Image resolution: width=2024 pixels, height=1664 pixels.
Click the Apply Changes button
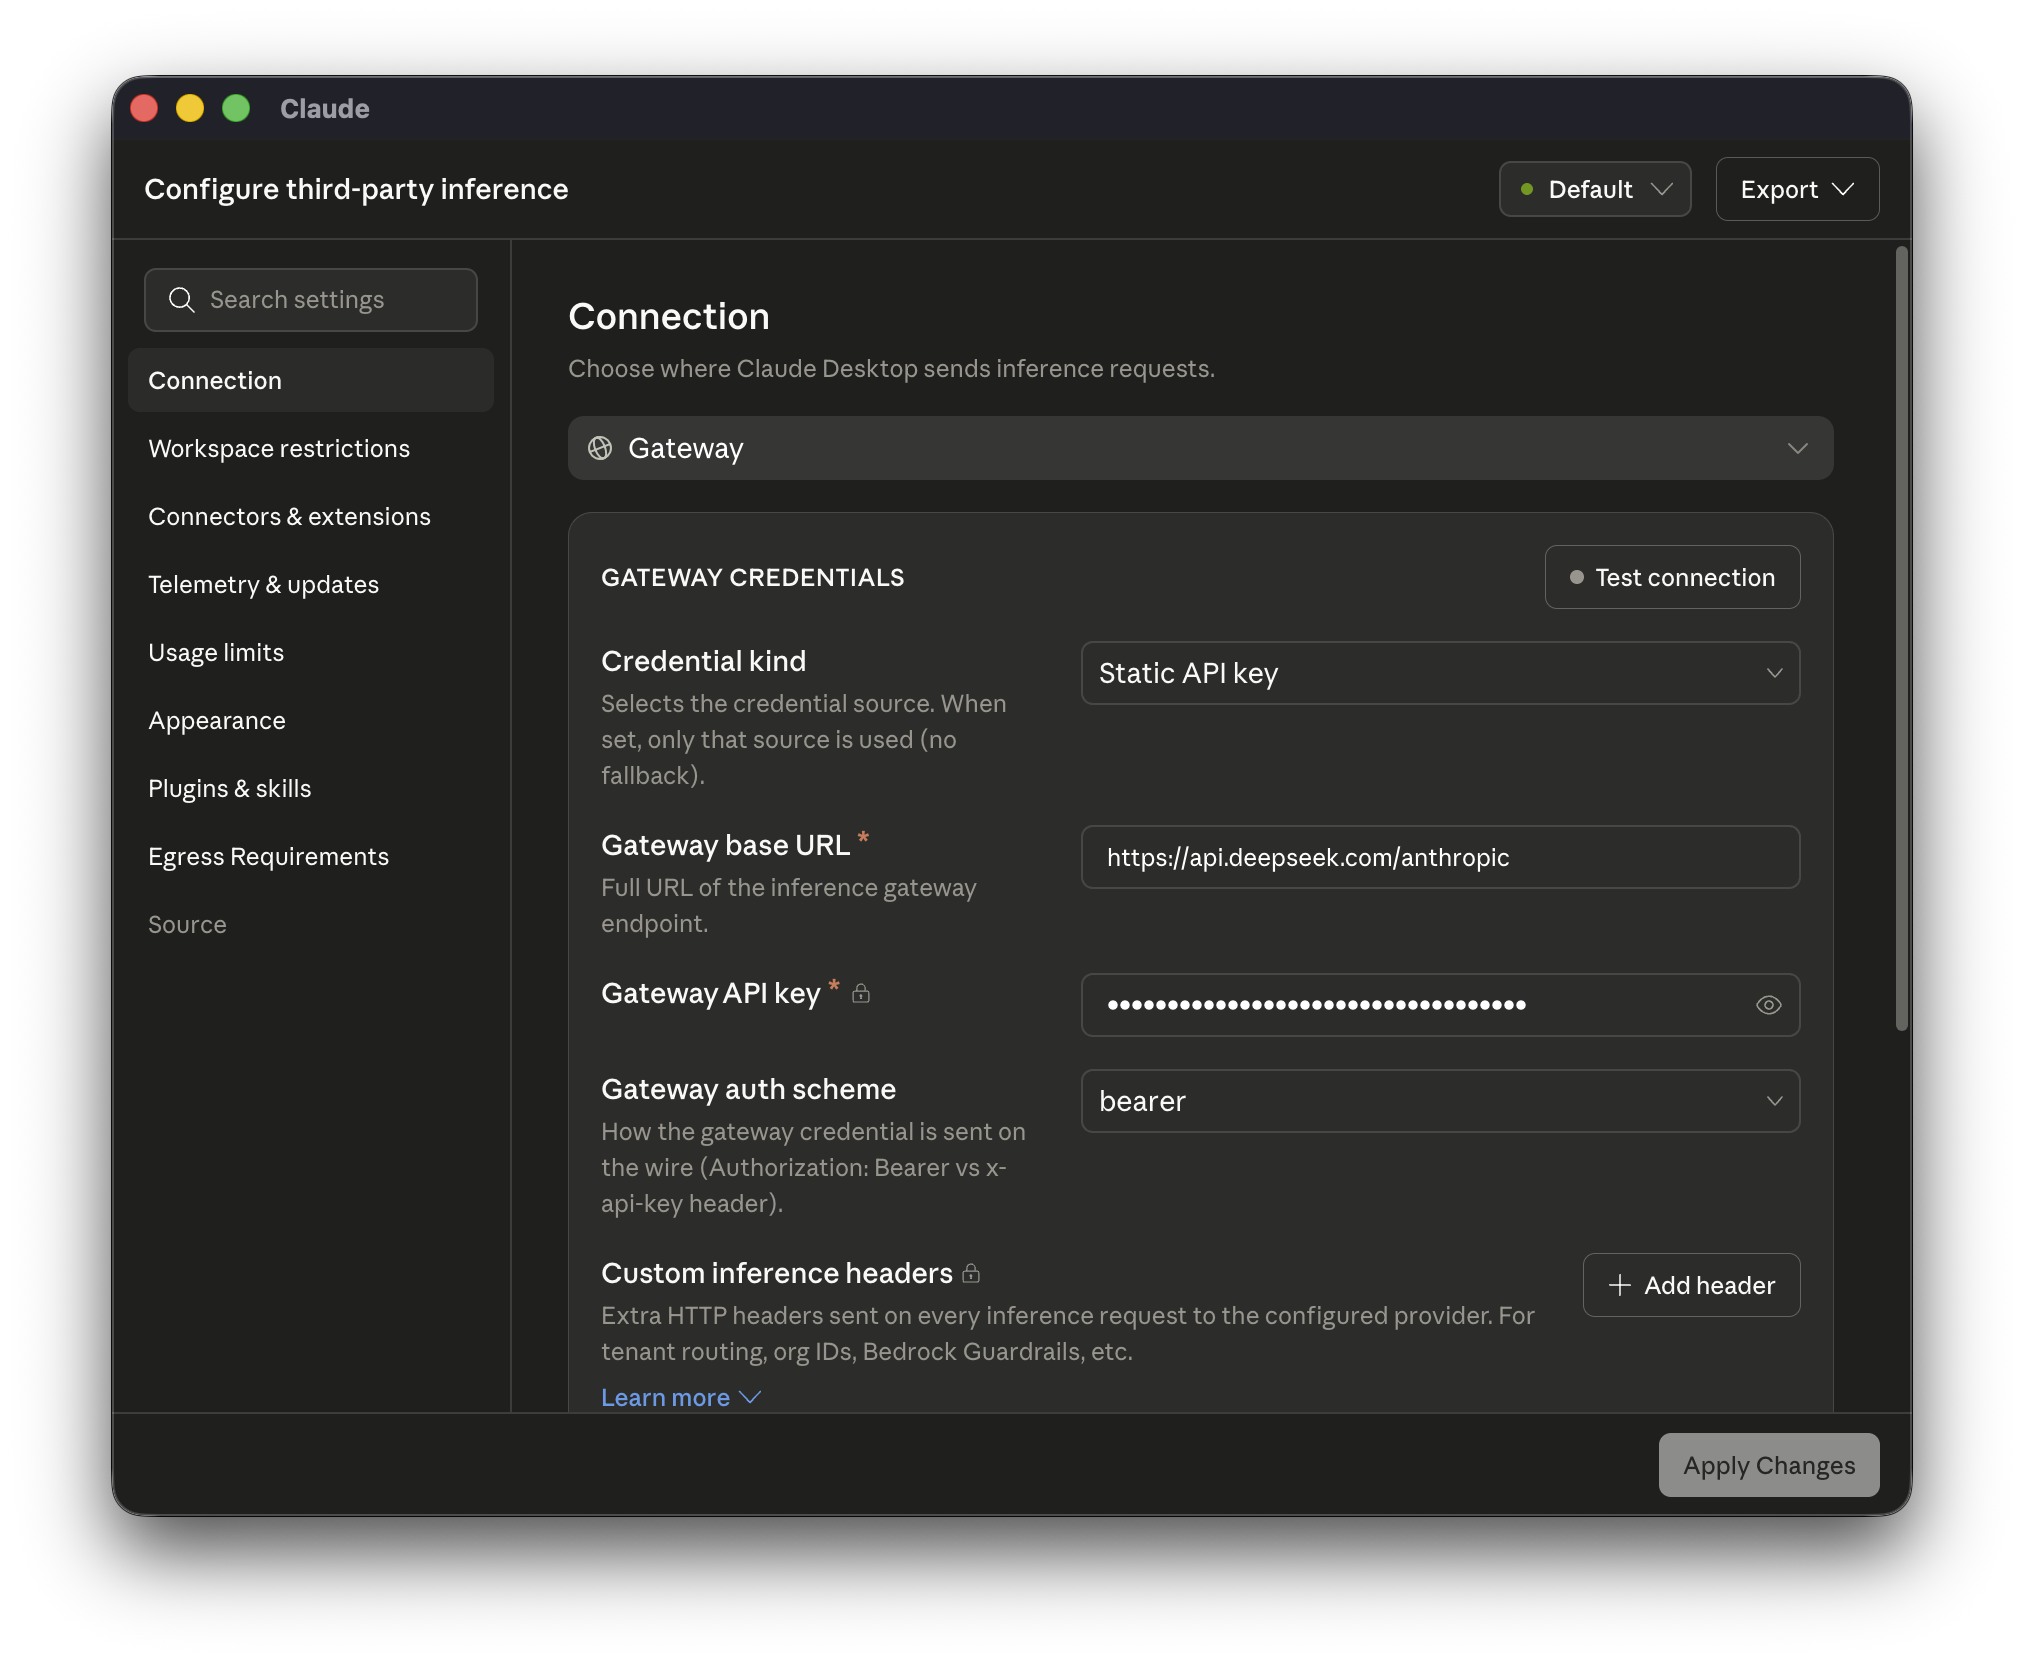click(x=1769, y=1465)
